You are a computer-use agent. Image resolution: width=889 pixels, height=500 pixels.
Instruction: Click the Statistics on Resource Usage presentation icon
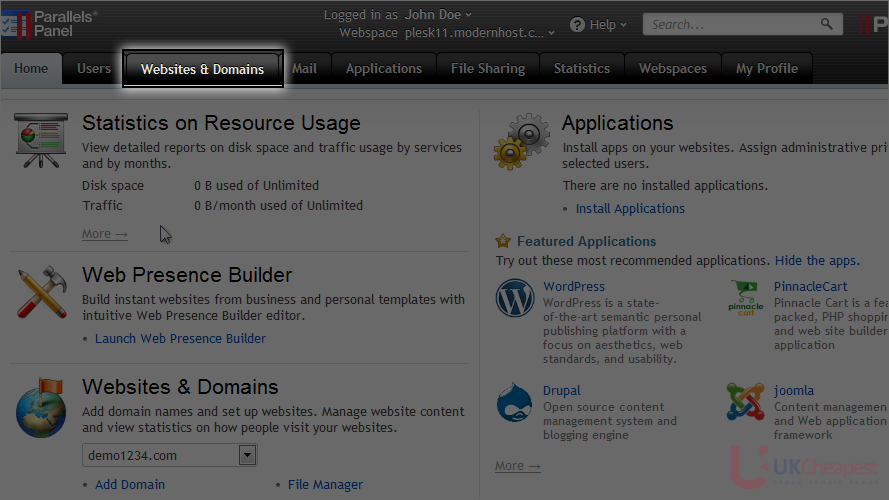tap(41, 140)
